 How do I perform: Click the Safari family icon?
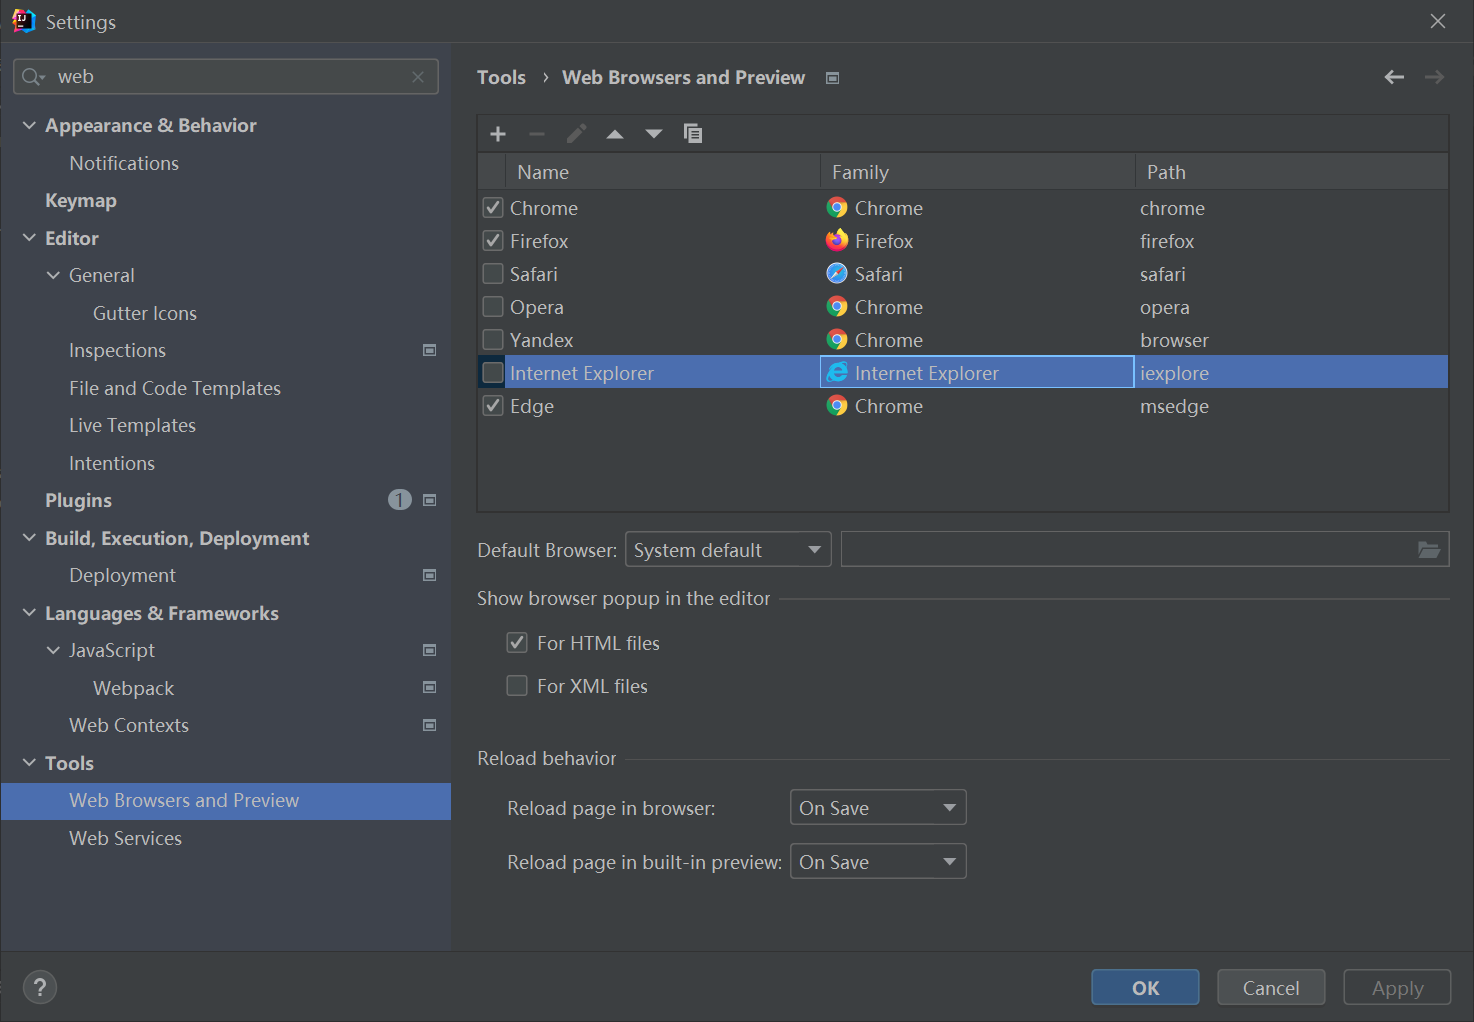[x=837, y=273]
